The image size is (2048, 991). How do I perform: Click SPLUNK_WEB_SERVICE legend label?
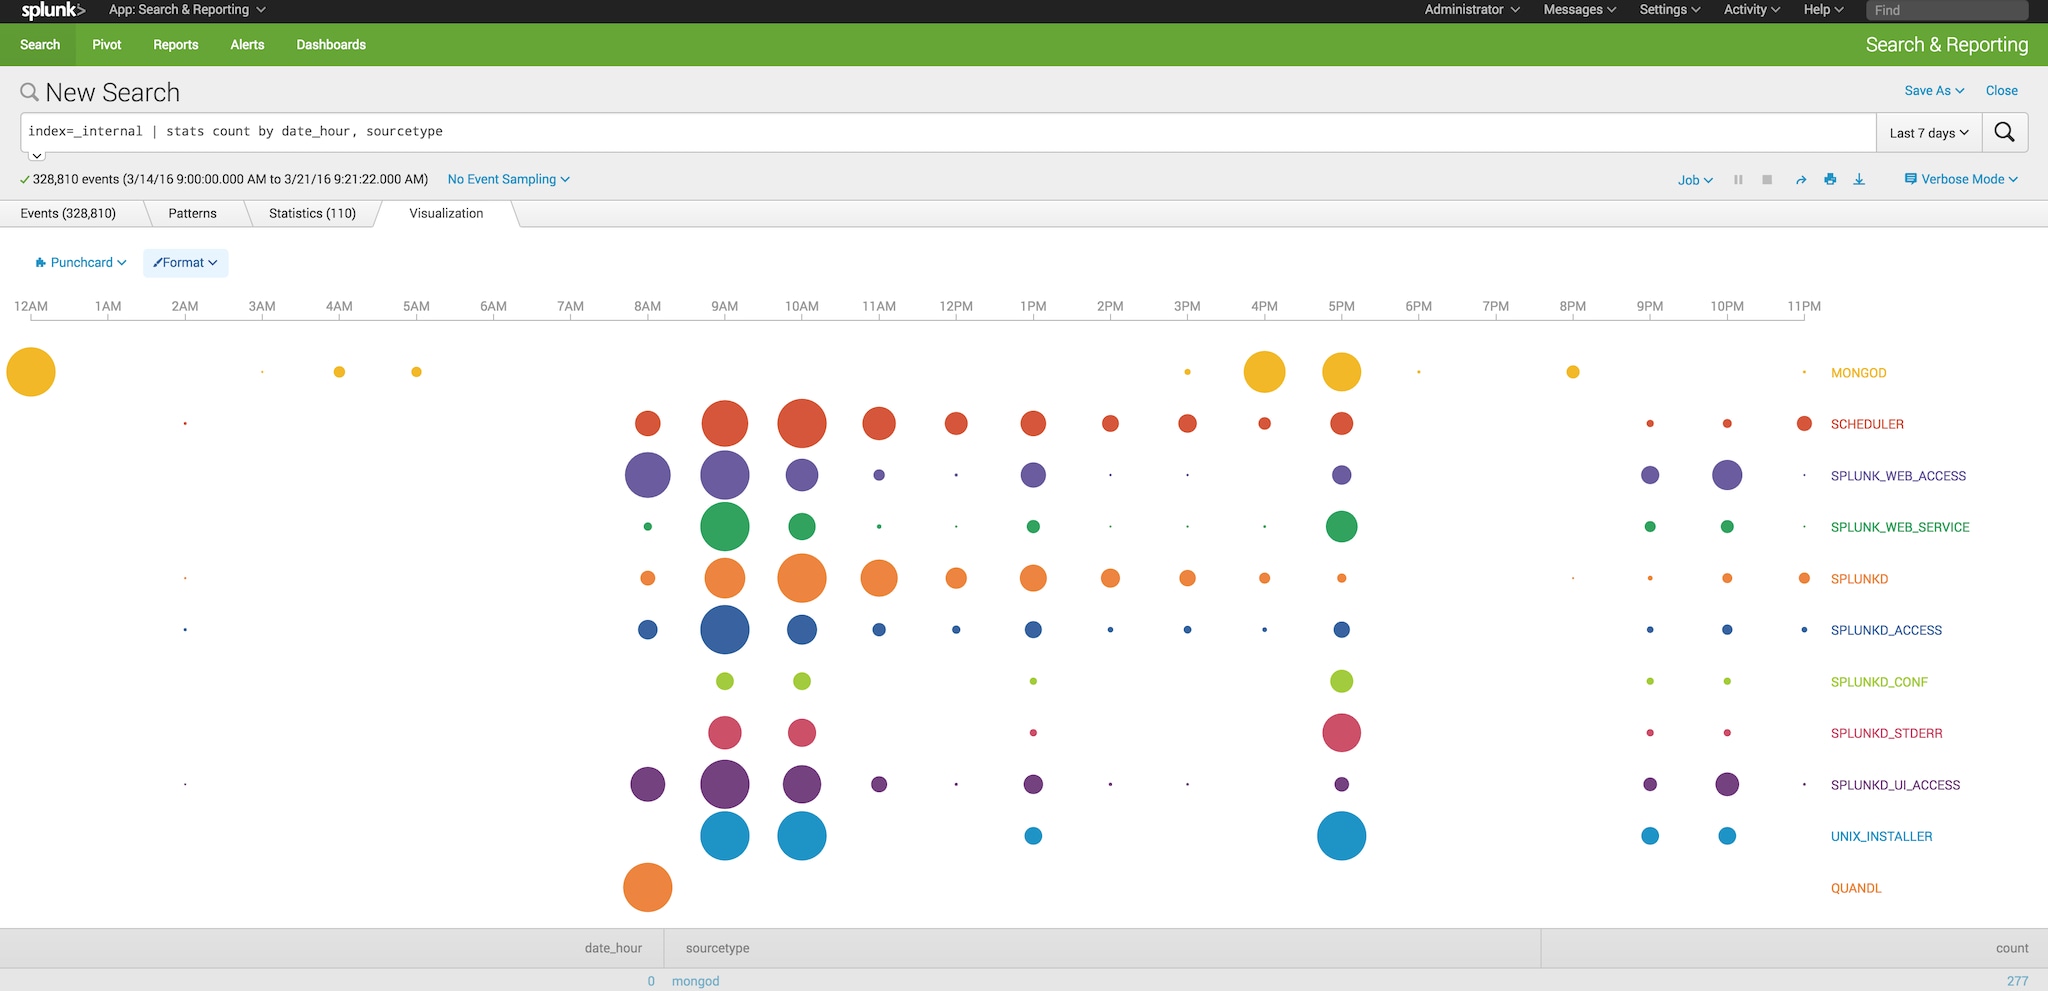[x=1900, y=527]
